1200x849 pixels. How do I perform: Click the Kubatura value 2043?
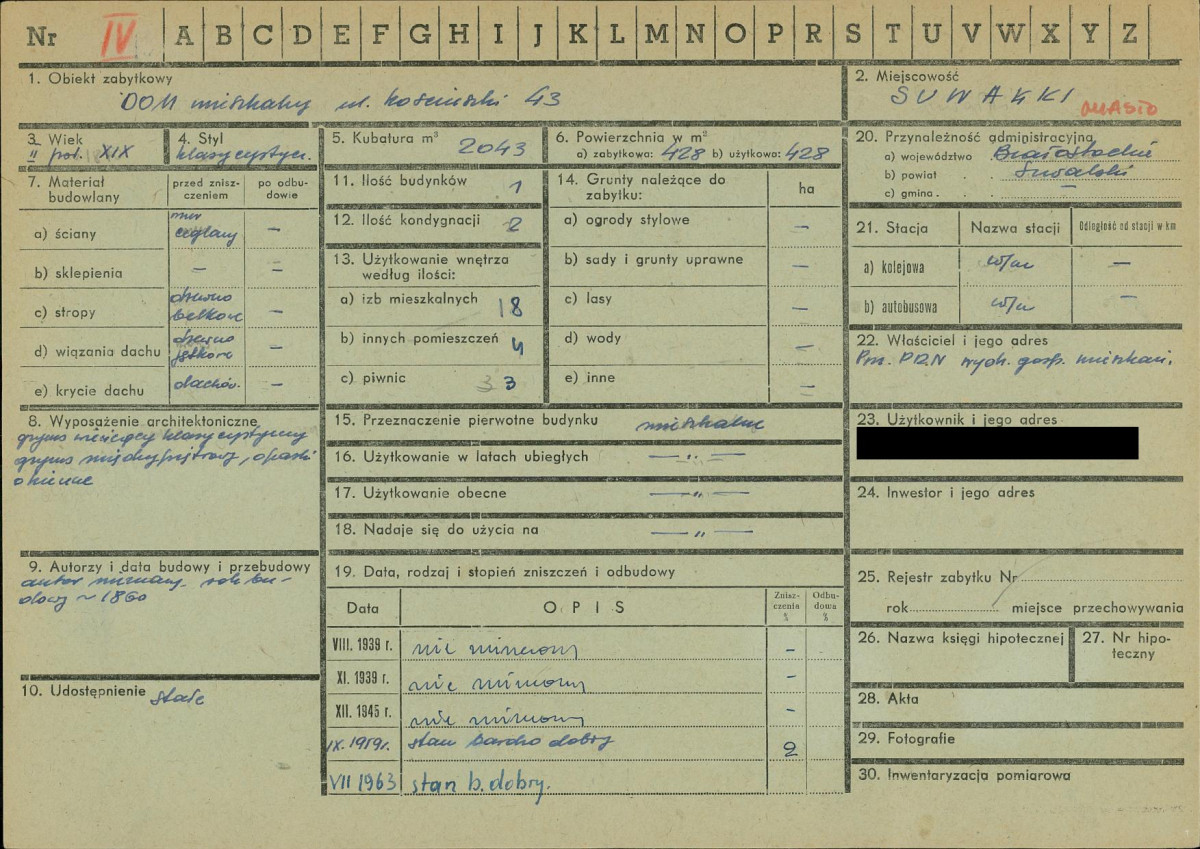click(492, 148)
